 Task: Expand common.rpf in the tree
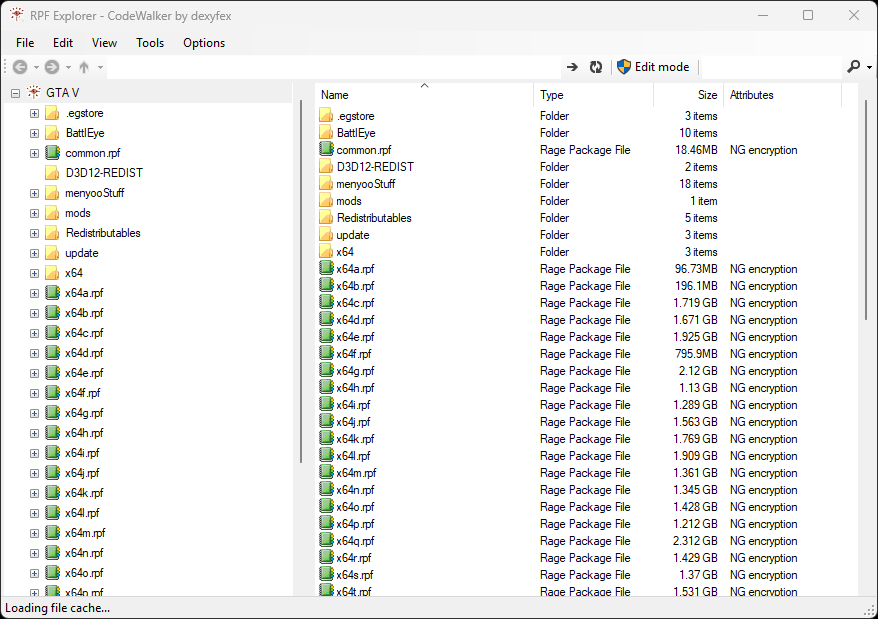coord(34,153)
